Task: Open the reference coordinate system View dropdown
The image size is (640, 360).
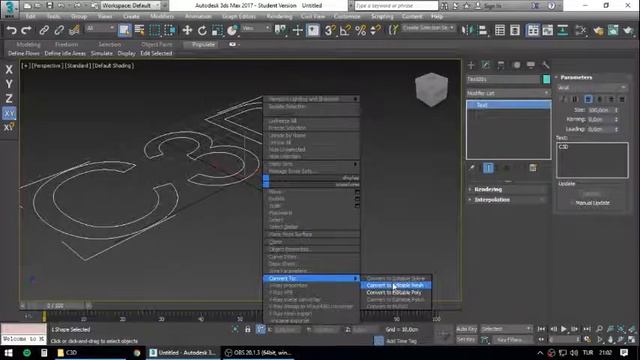Action: 256,28
